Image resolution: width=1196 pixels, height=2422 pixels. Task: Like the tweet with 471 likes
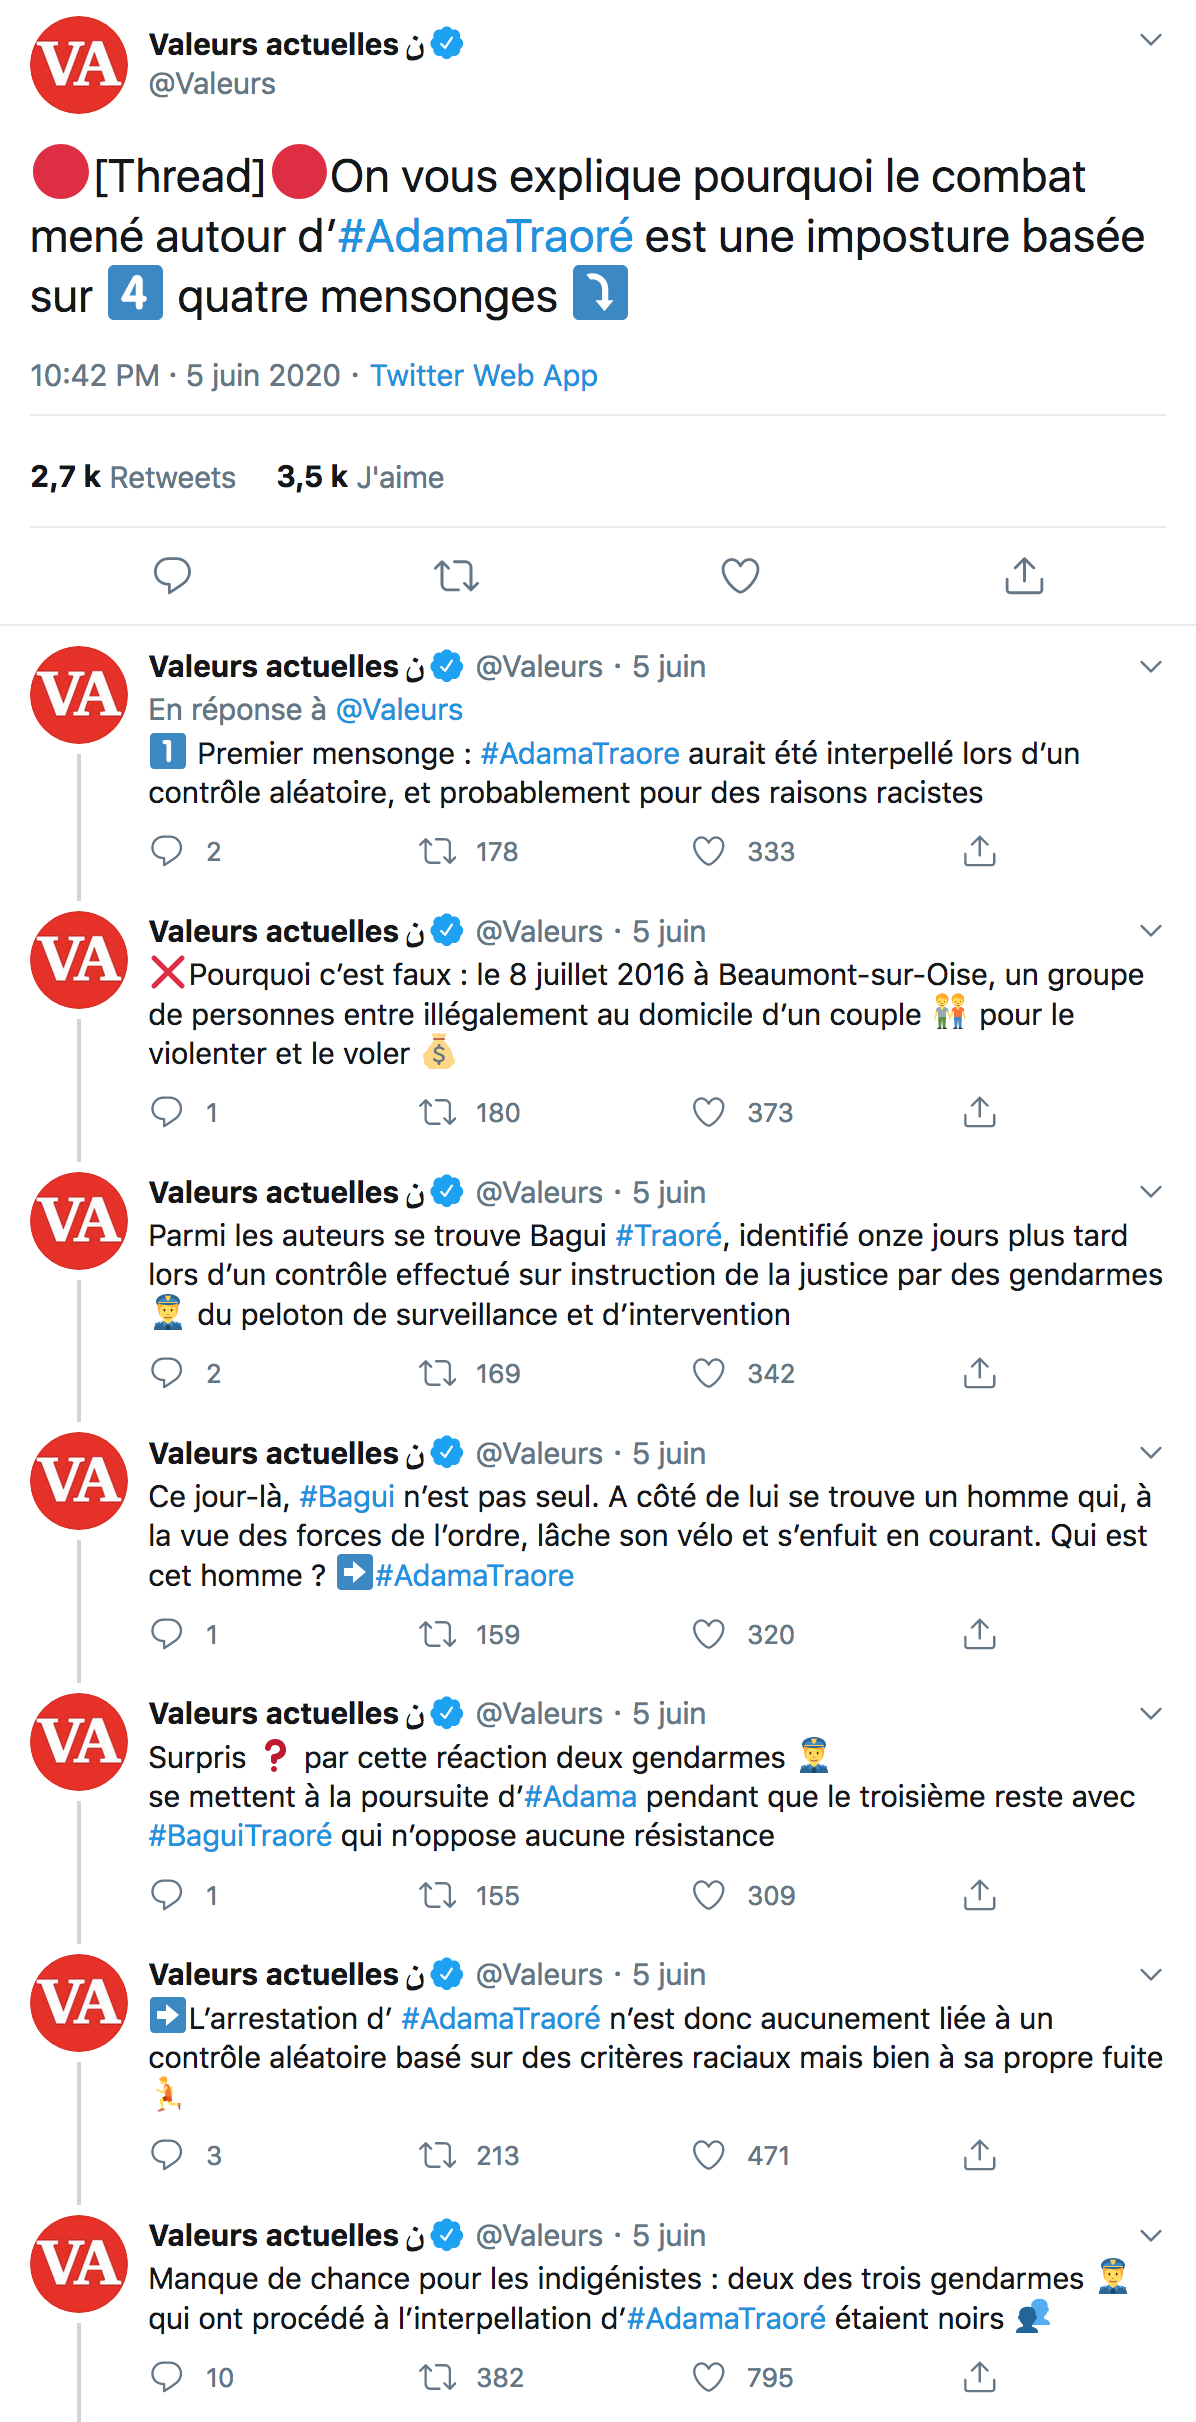click(708, 2155)
